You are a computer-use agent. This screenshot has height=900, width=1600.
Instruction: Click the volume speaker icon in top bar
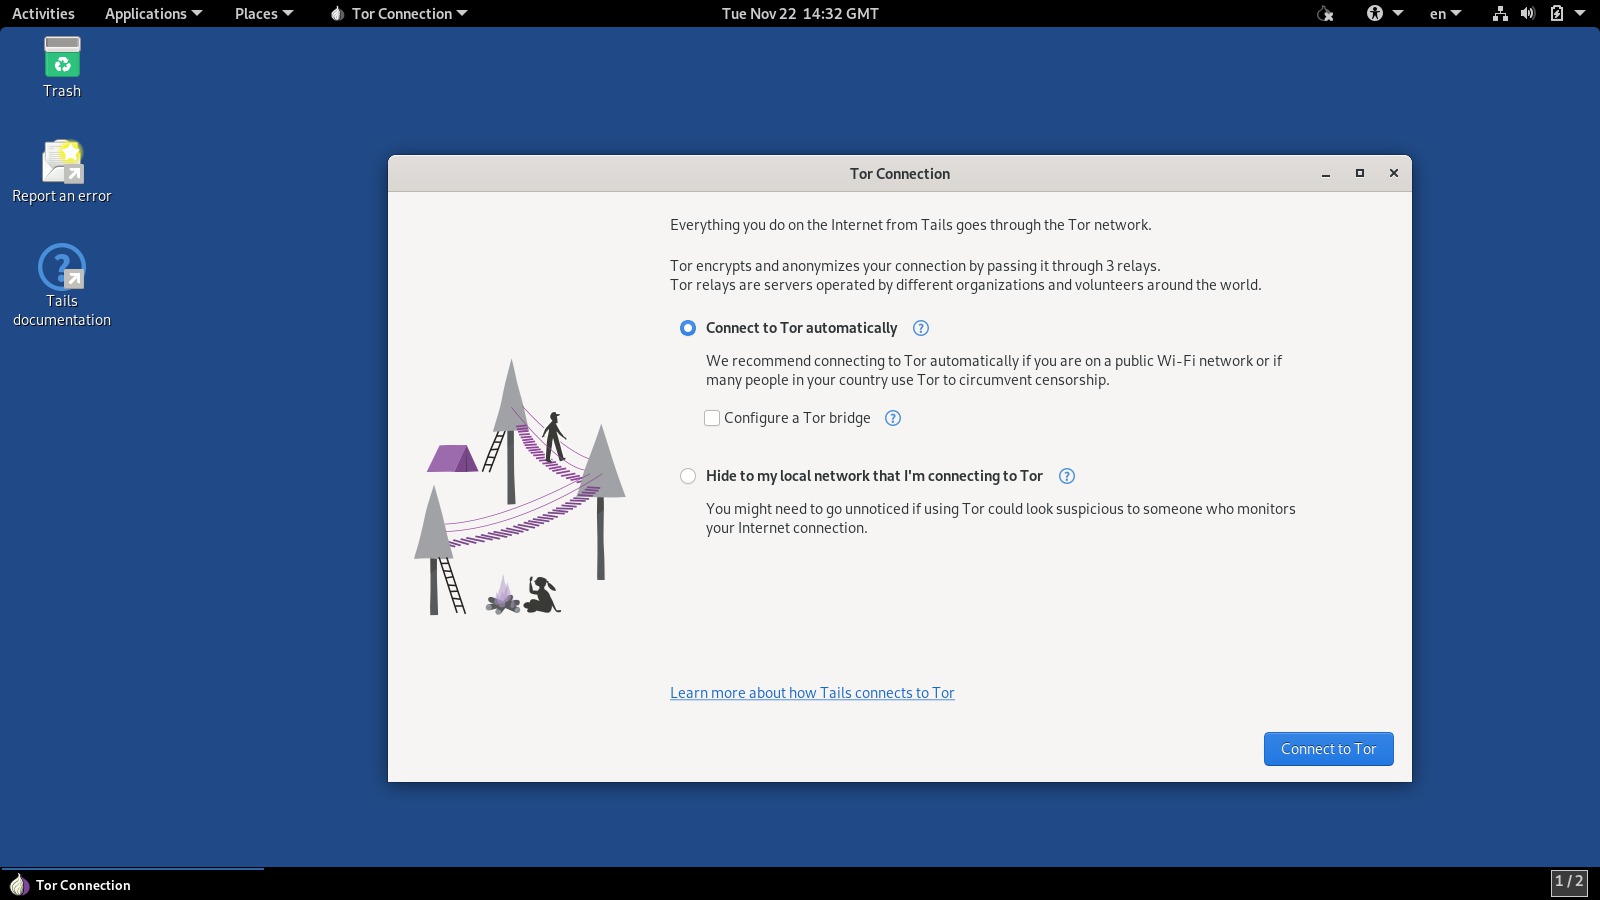1528,14
